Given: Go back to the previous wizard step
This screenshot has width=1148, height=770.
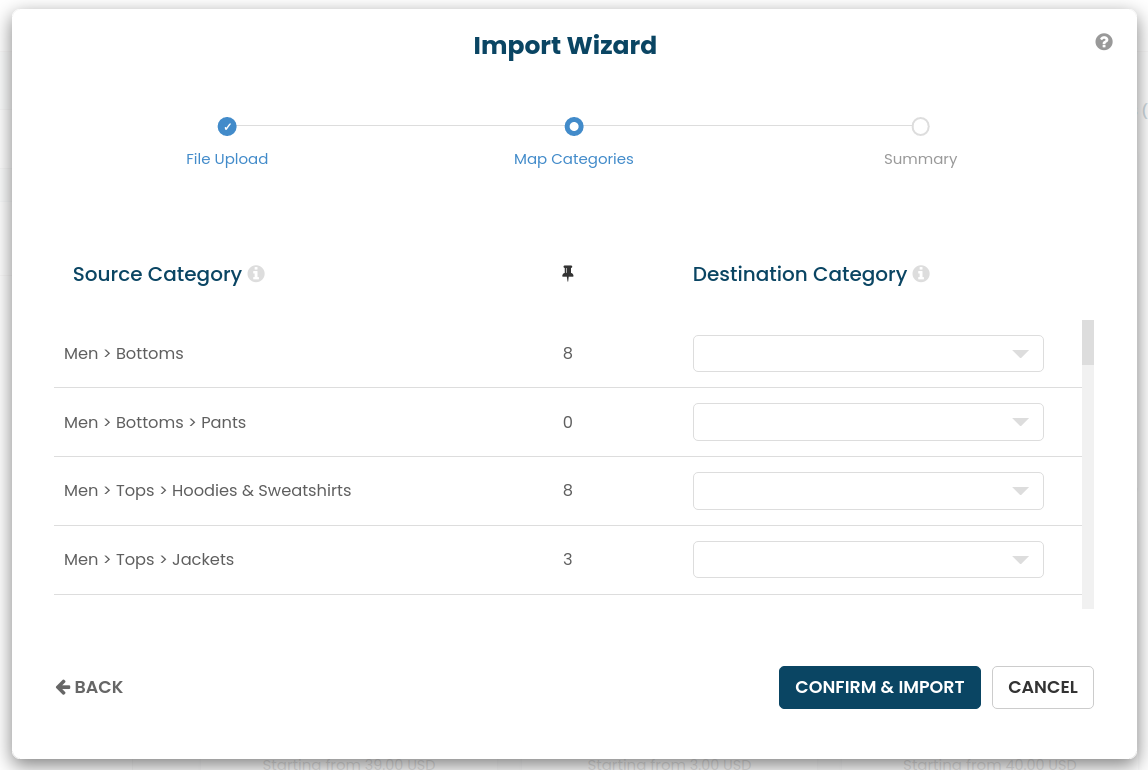Looking at the screenshot, I should click(90, 687).
